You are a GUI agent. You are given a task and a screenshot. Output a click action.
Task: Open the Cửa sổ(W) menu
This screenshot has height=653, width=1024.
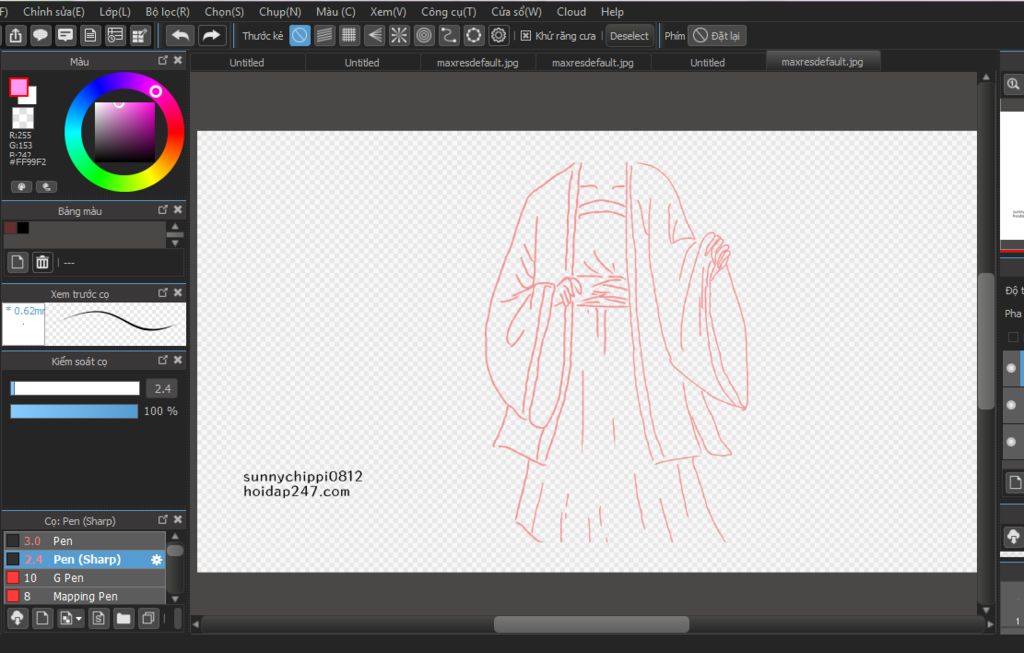[x=517, y=12]
